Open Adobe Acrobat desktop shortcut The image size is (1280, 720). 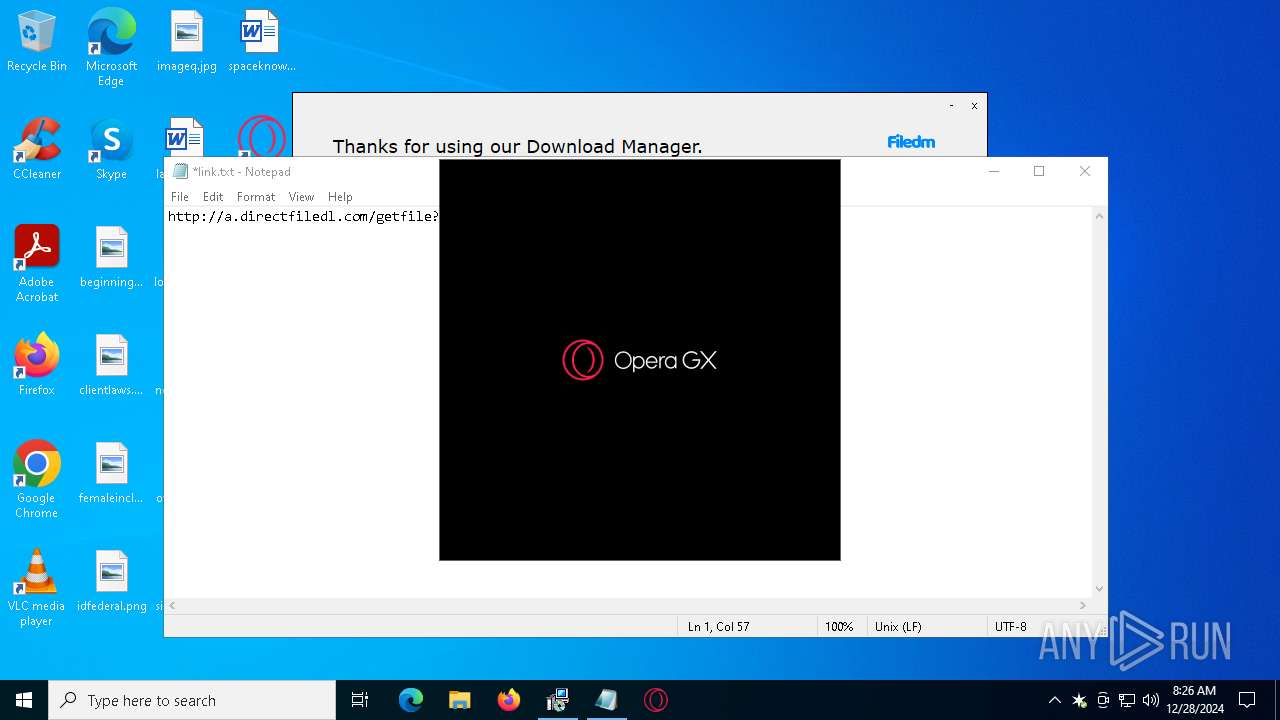pos(37,264)
